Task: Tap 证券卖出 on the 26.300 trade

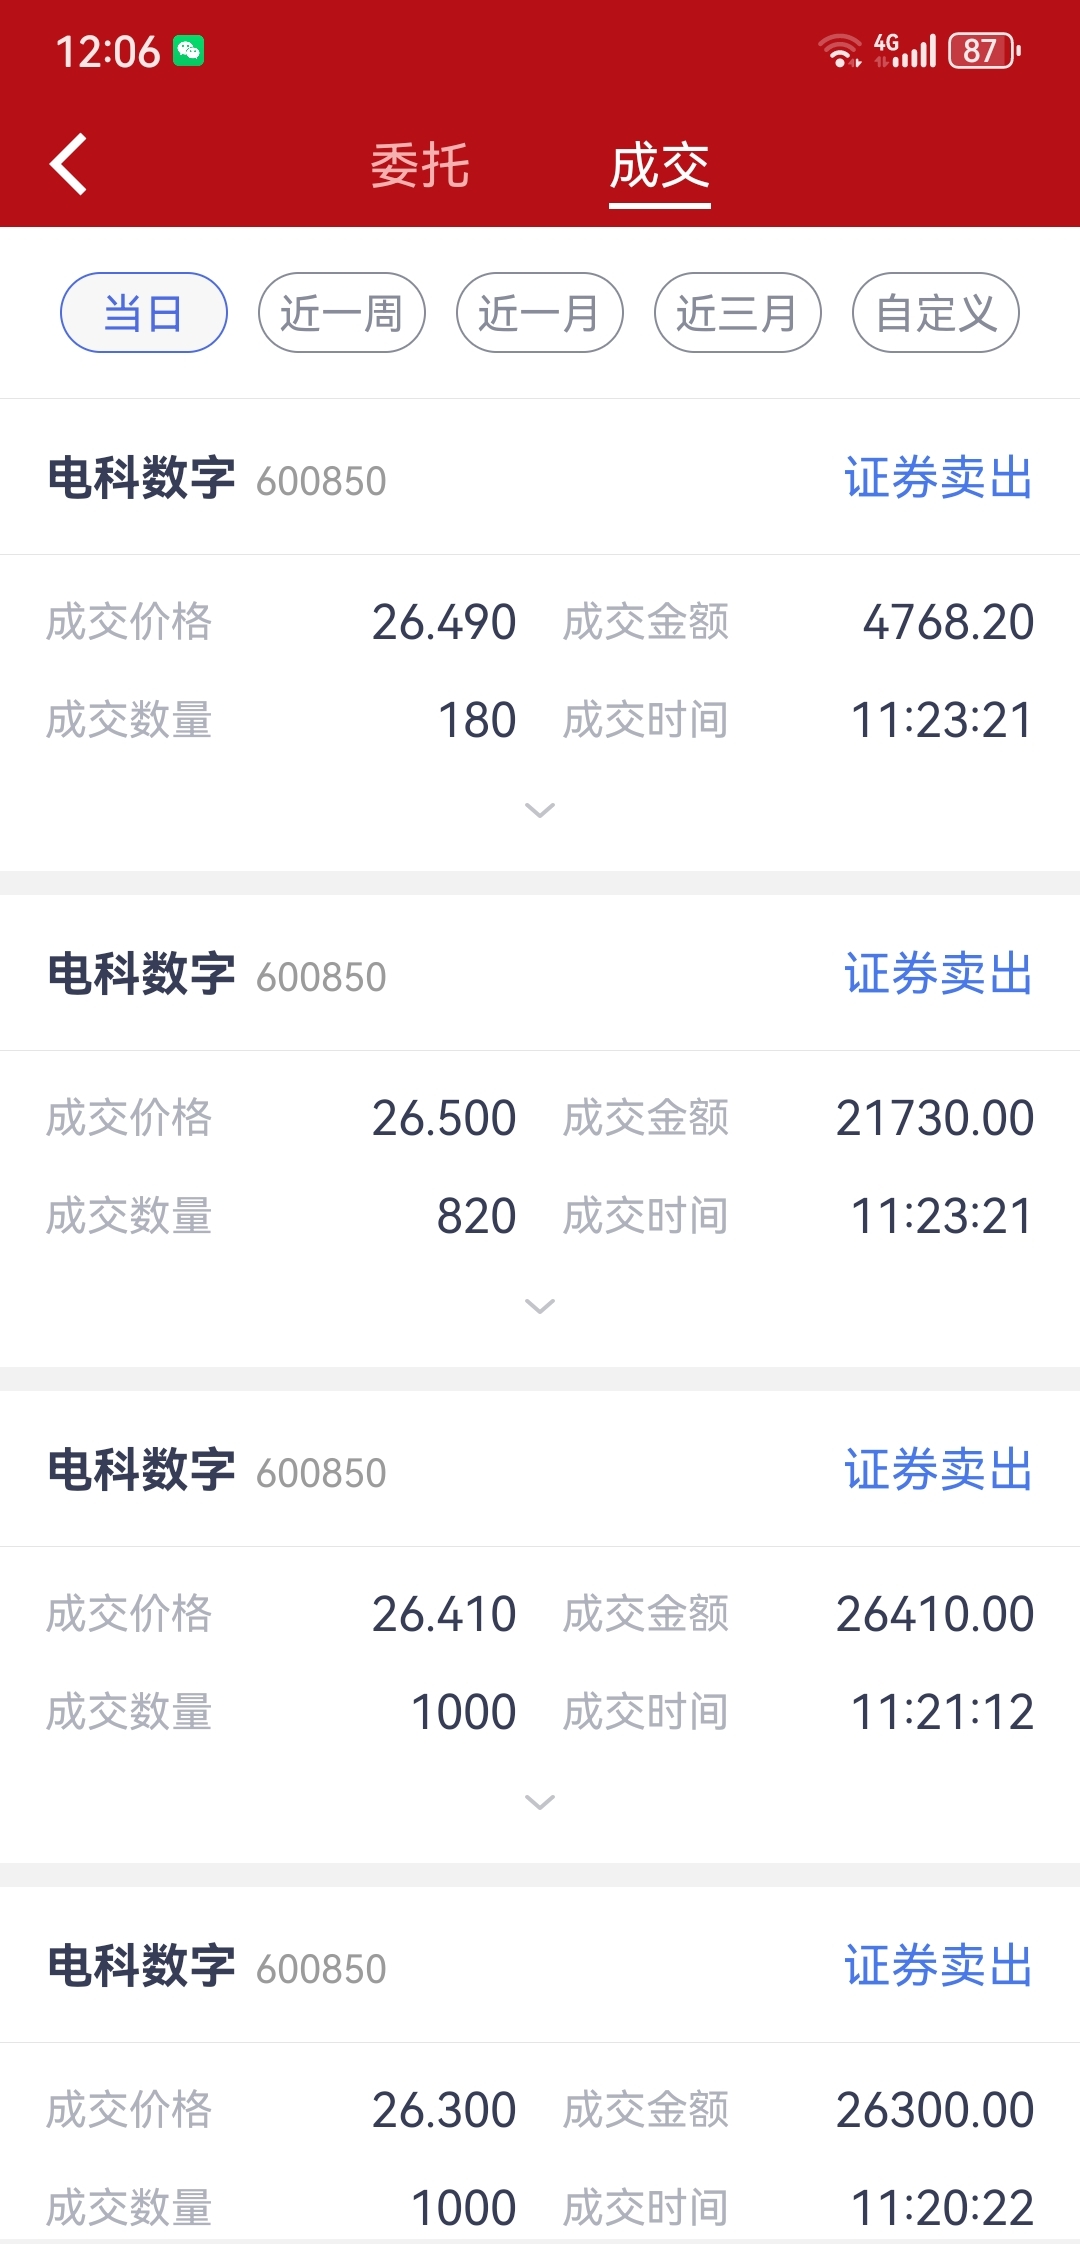Action: coord(938,1966)
